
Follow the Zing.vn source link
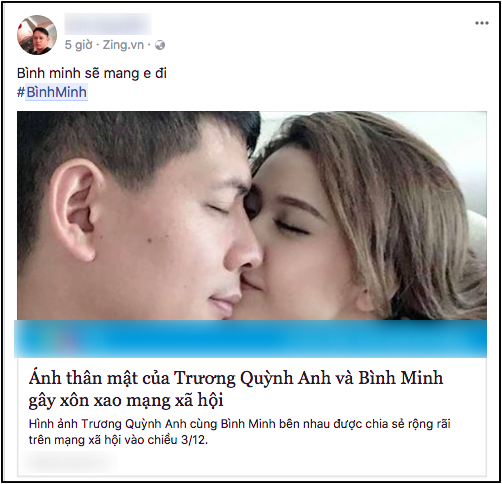(x=123, y=45)
